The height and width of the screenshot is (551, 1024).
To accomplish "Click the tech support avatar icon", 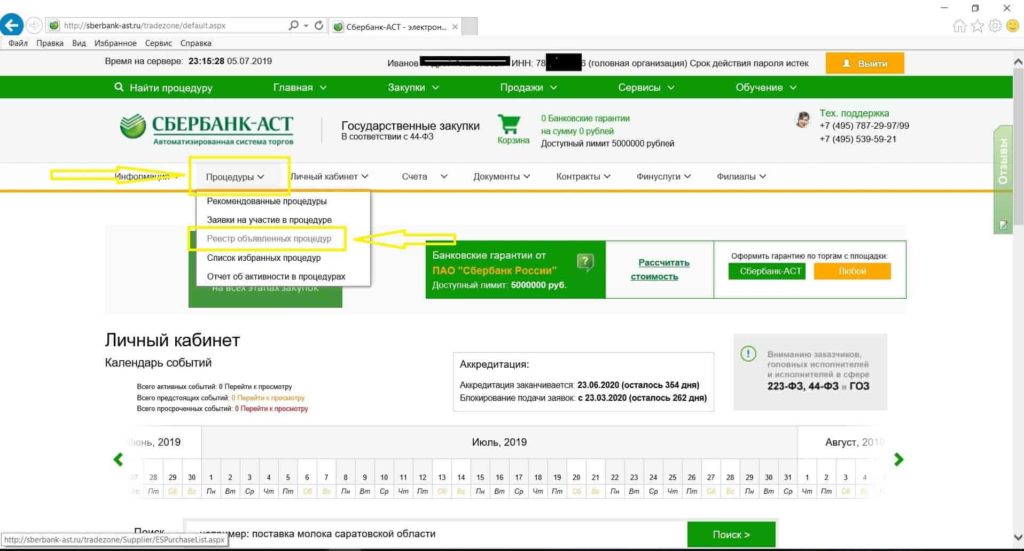I will coord(803,119).
